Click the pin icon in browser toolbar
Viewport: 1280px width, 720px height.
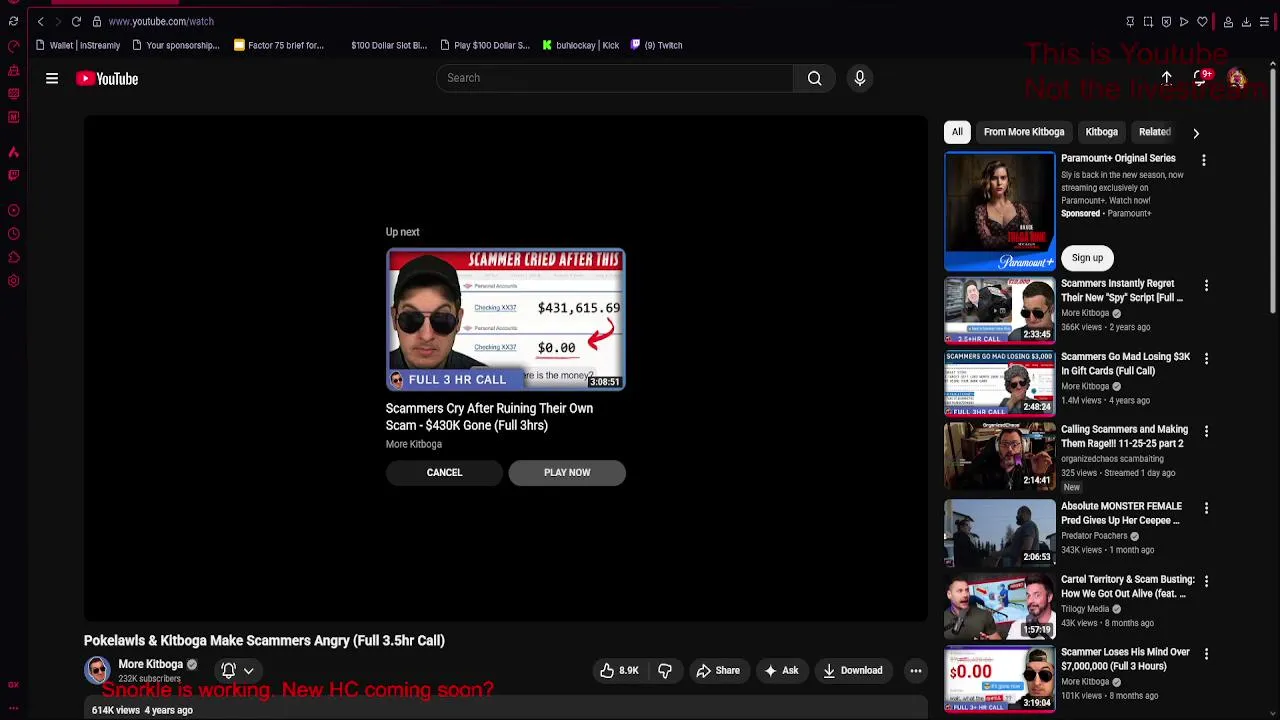(x=1130, y=21)
